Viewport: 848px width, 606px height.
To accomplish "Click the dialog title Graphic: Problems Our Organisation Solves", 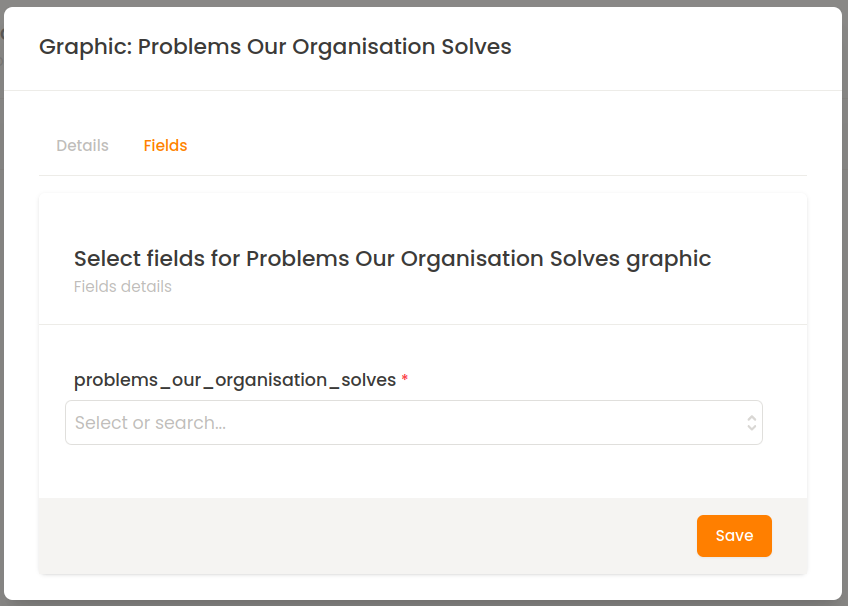I will click(274, 46).
